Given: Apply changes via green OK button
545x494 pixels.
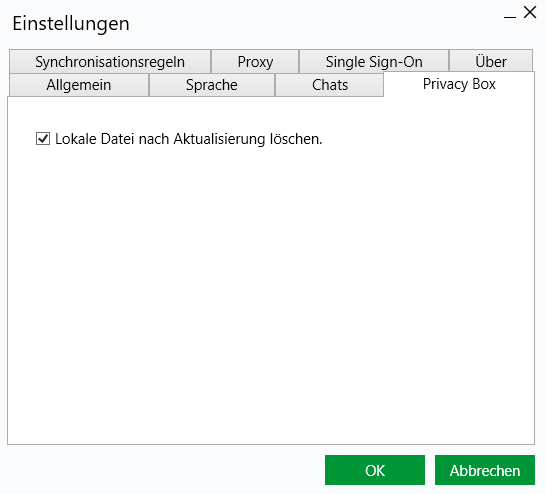Looking at the screenshot, I should tap(375, 470).
